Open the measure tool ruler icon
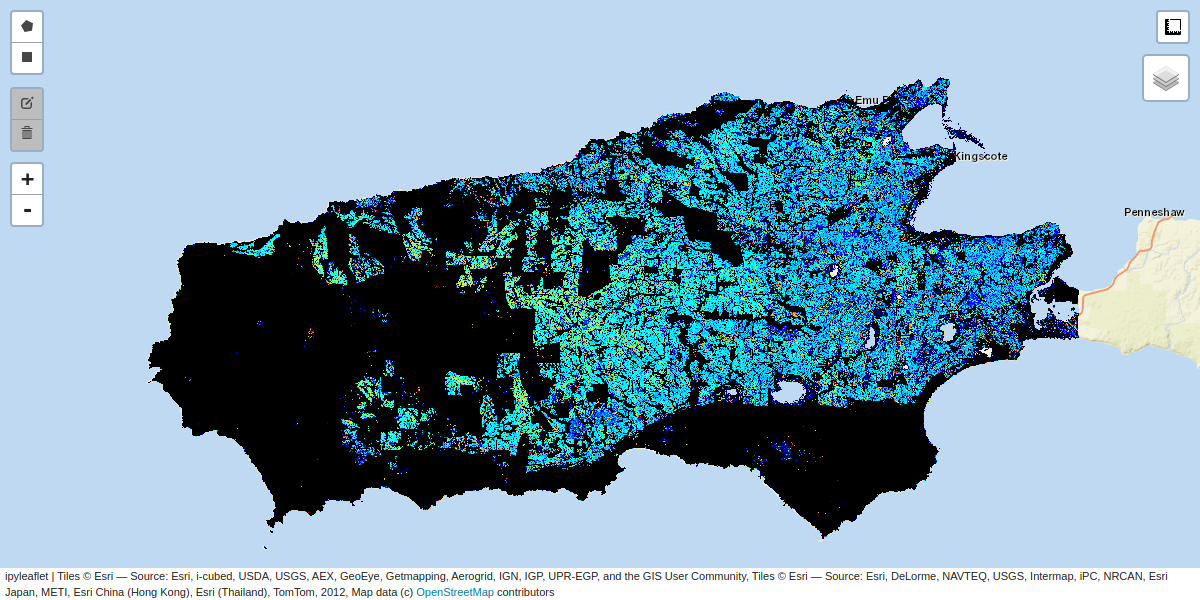 (1173, 27)
